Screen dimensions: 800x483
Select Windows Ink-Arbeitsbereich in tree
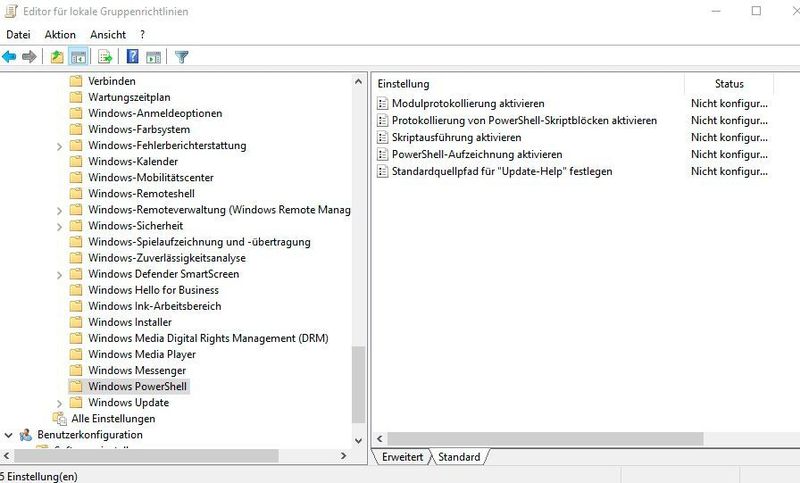[x=155, y=306]
